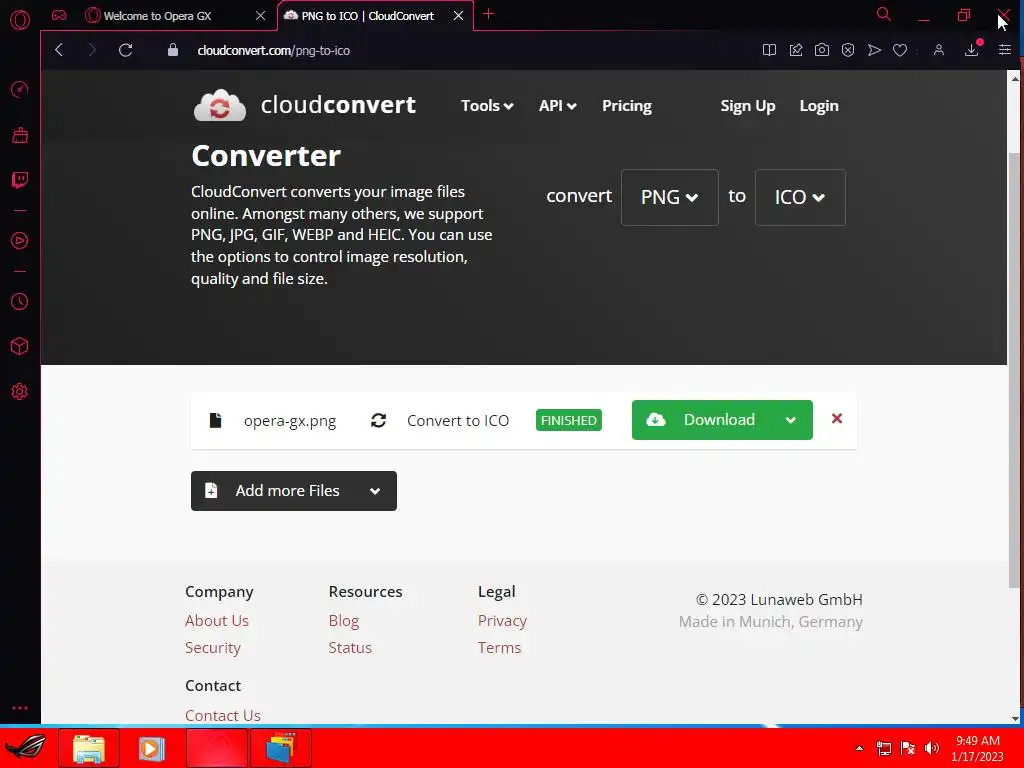Click the edit pencil icon in address bar
Screen dimensions: 1024x768
[795, 50]
